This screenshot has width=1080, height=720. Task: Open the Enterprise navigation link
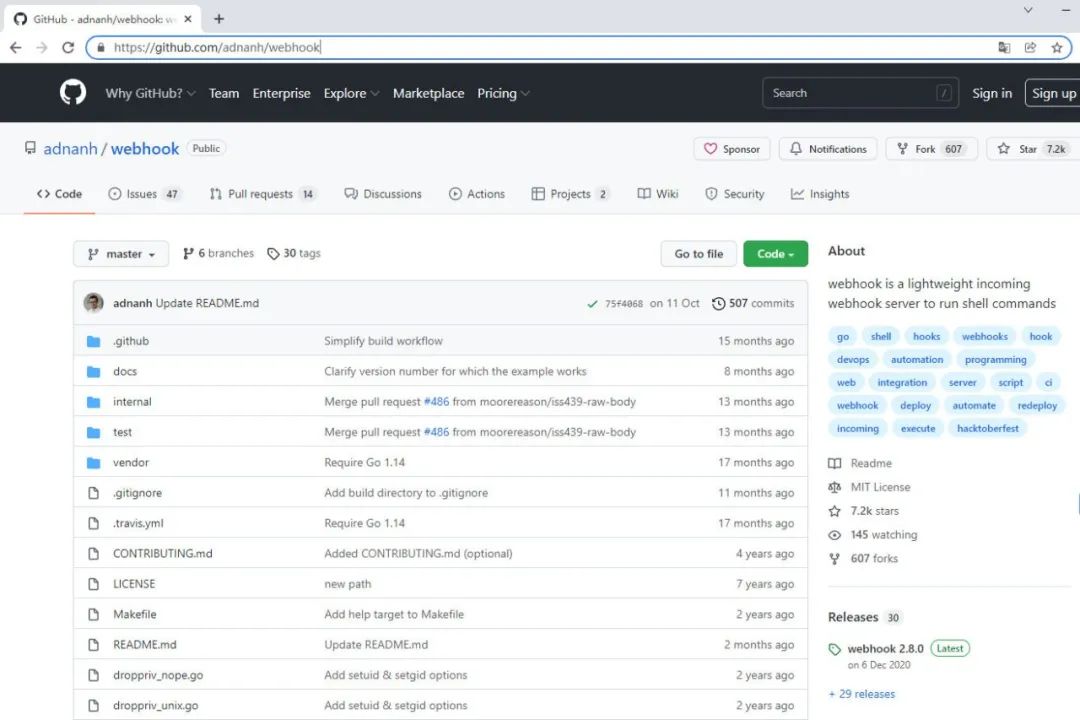pyautogui.click(x=281, y=93)
